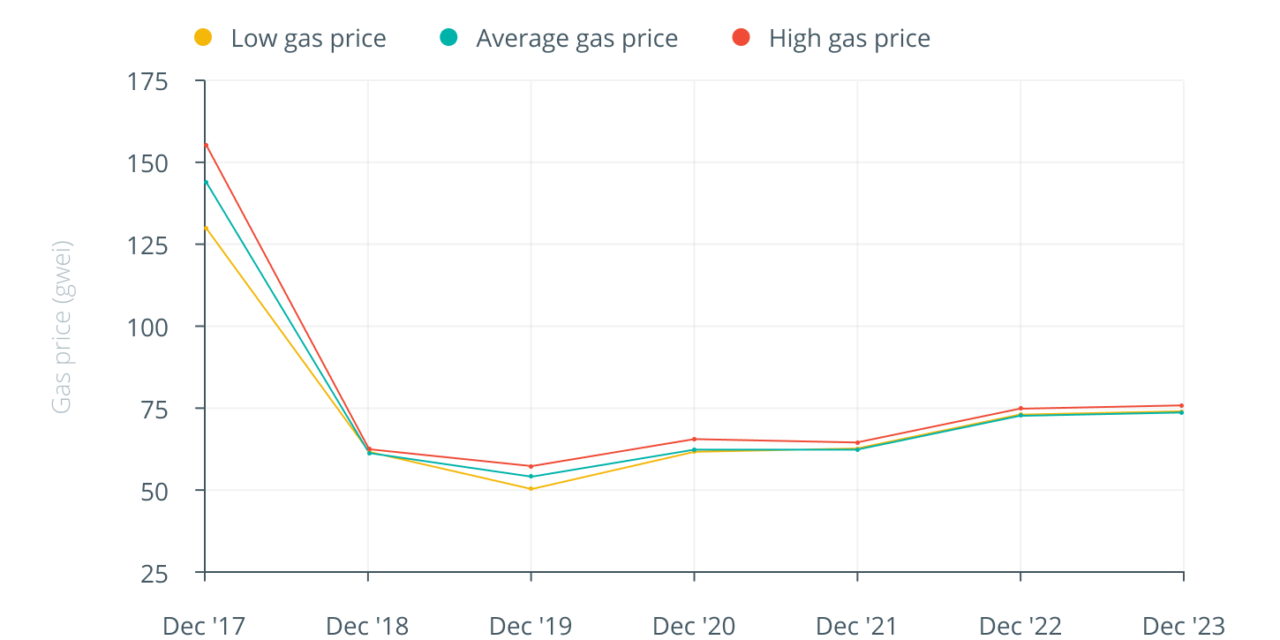1280x640 pixels.
Task: Select the High gas price point at Dec '23
Action: tap(1183, 405)
